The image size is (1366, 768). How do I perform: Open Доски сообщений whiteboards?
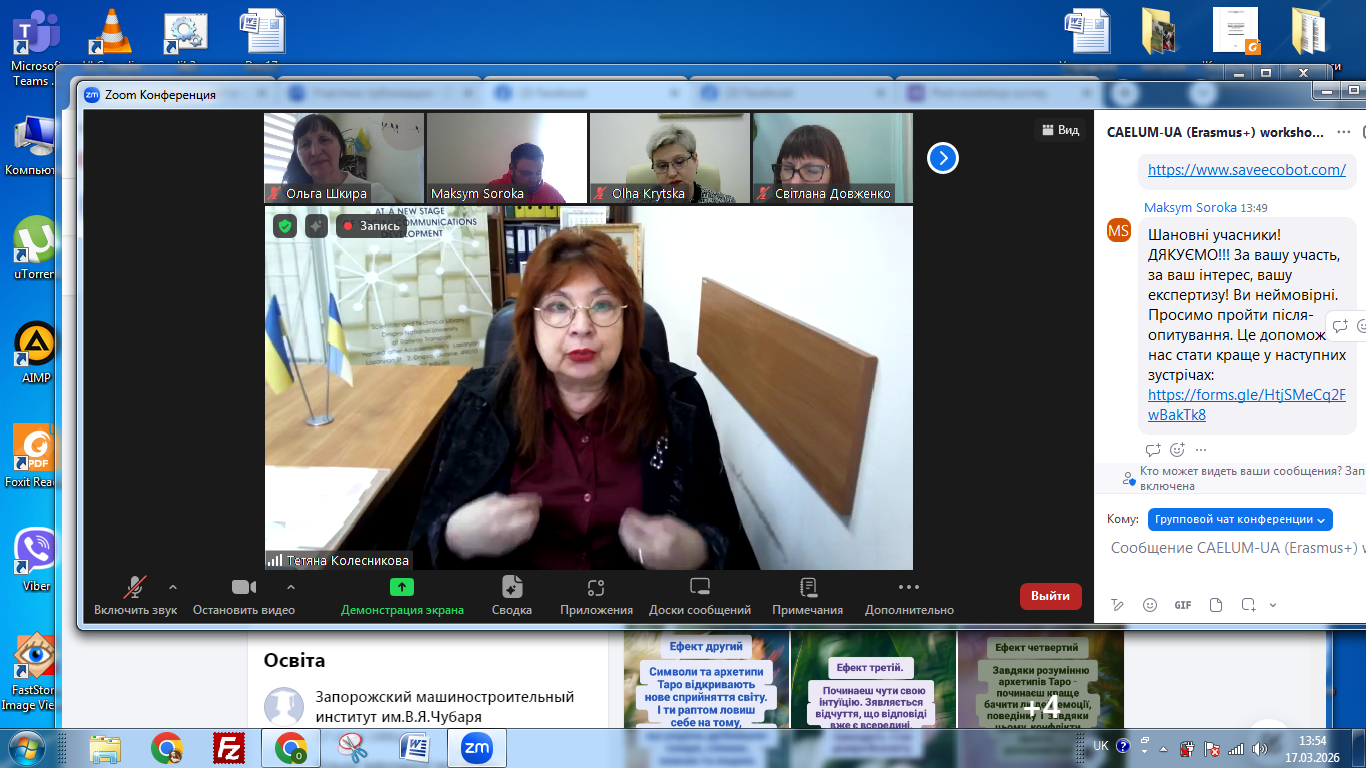click(x=700, y=587)
